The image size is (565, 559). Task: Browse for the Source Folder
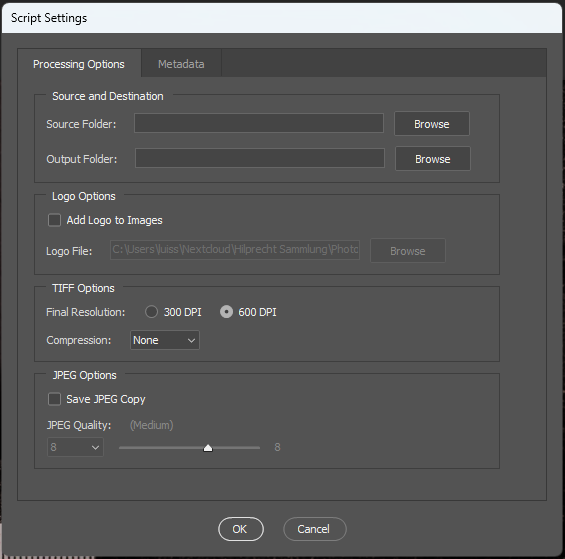pos(432,124)
